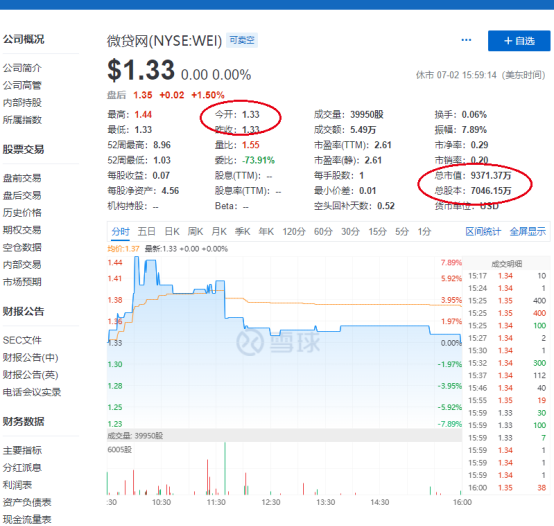554x526 pixels.
Task: Click the 总市值 9371.37万 value
Action: click(x=491, y=176)
